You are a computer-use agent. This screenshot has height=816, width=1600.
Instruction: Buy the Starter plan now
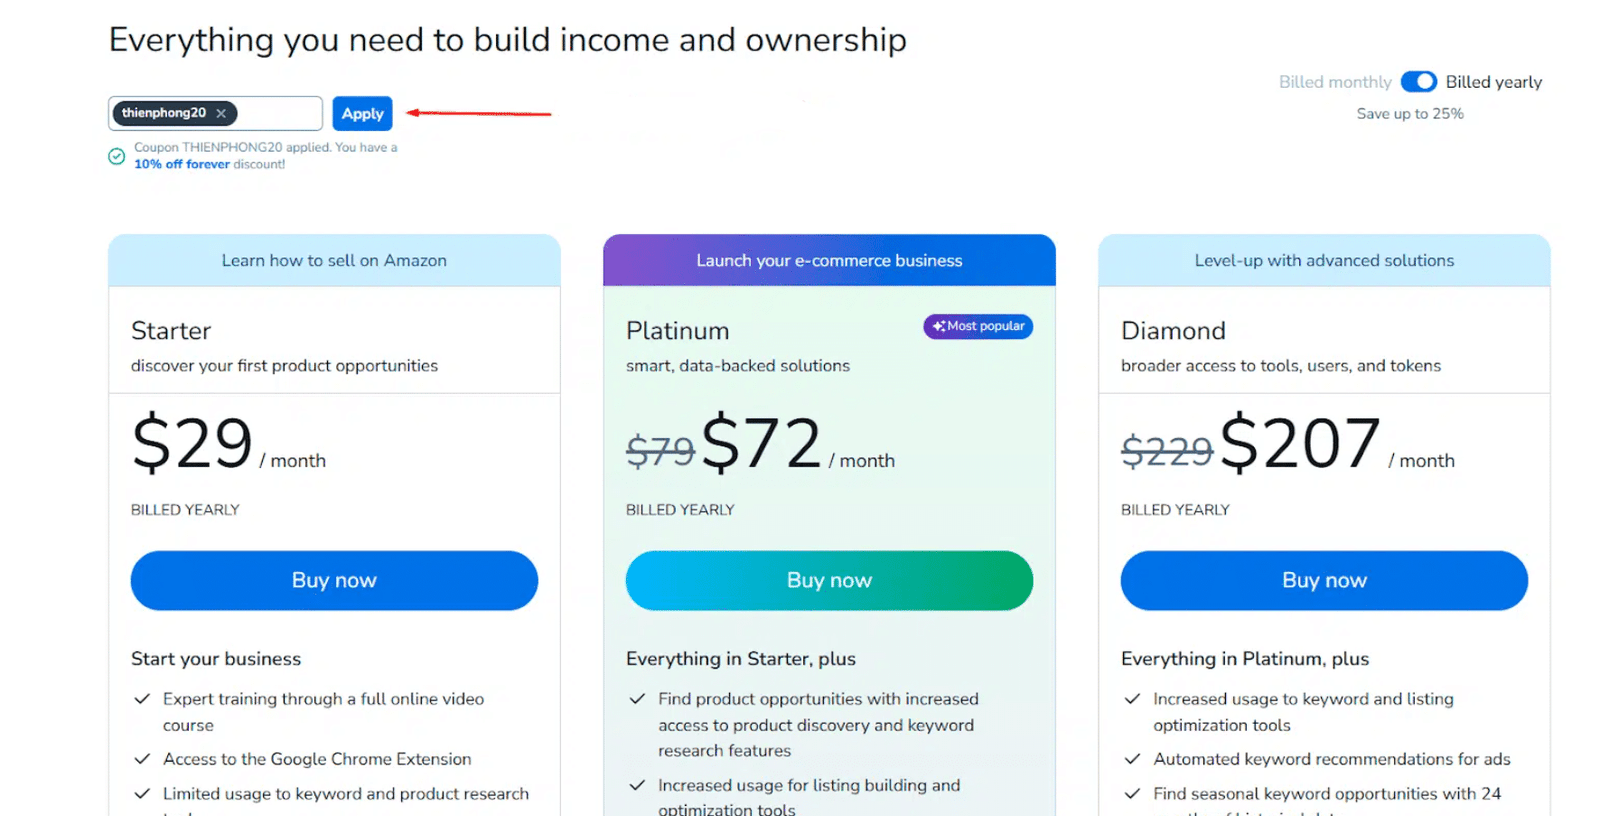pos(334,581)
